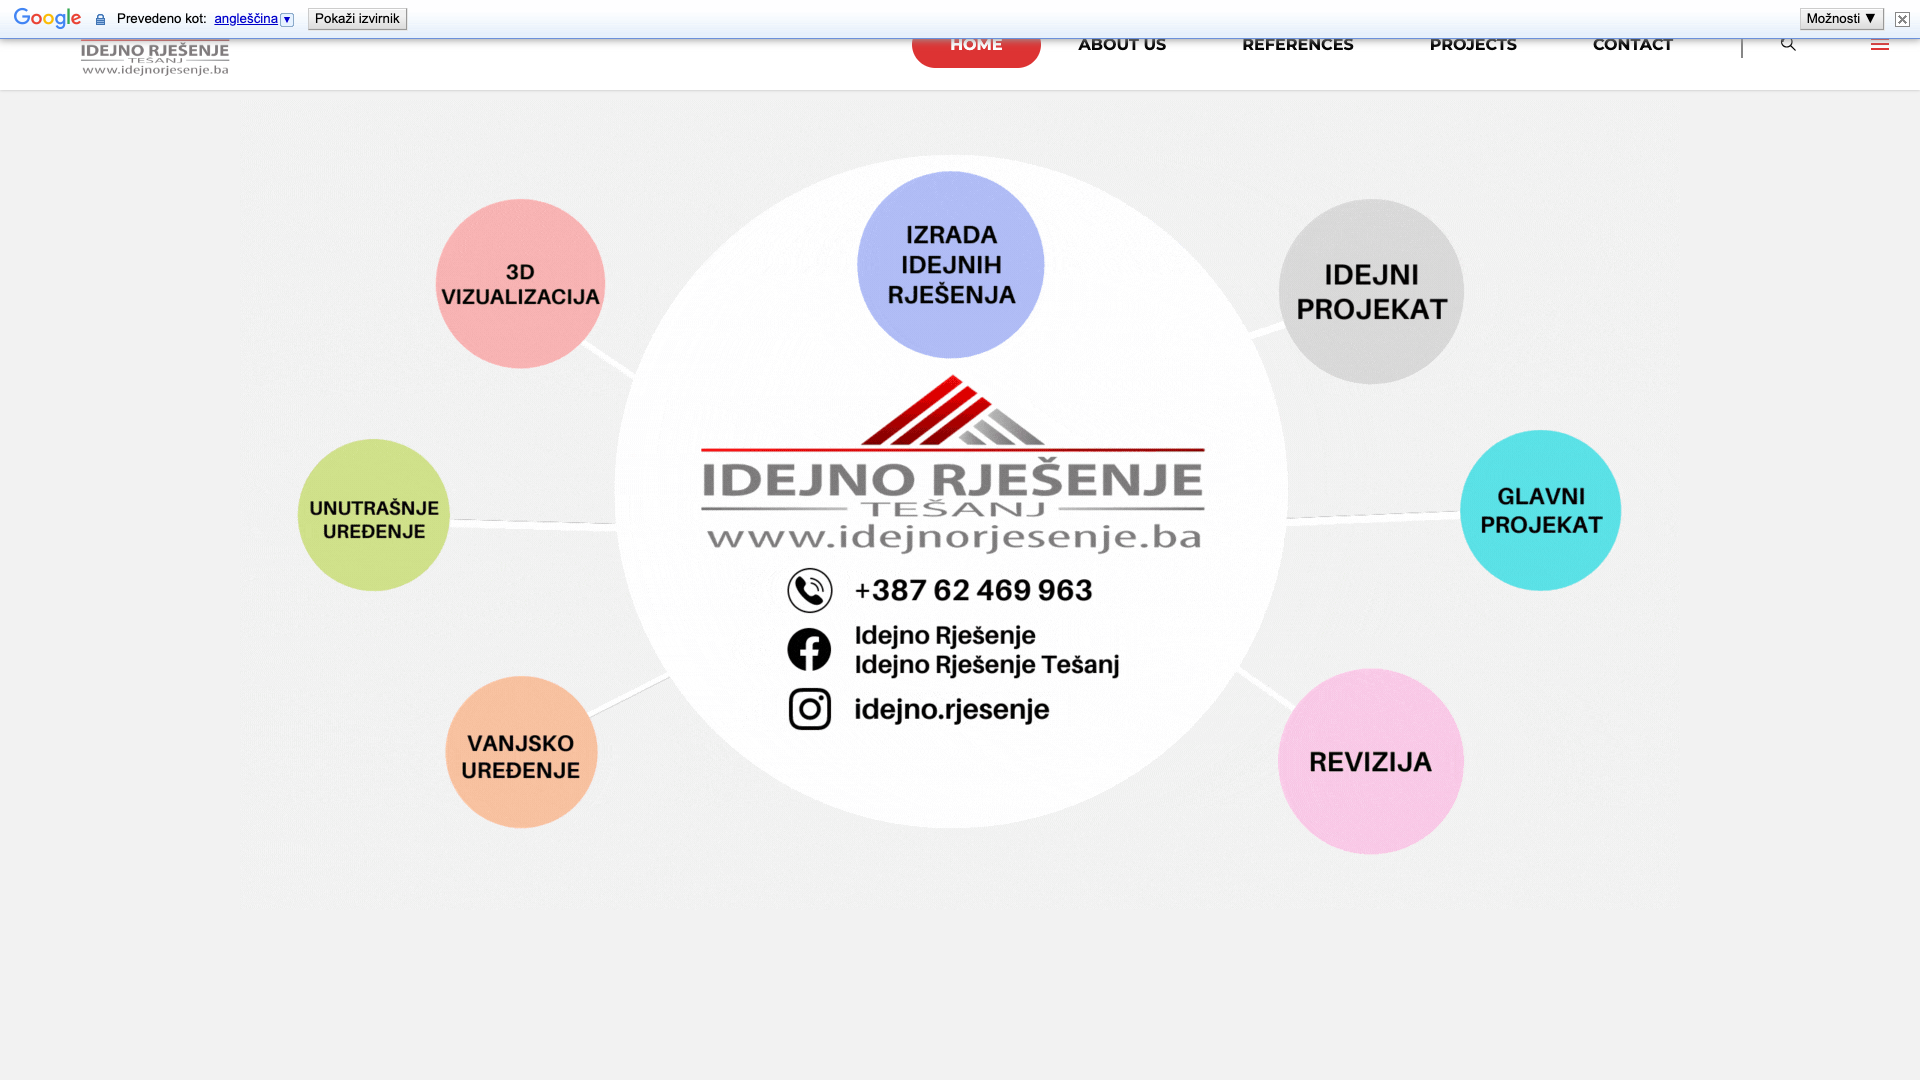Select the cyan GLAVNI PROJEKAT circle
This screenshot has height=1080, width=1920.
(x=1540, y=510)
